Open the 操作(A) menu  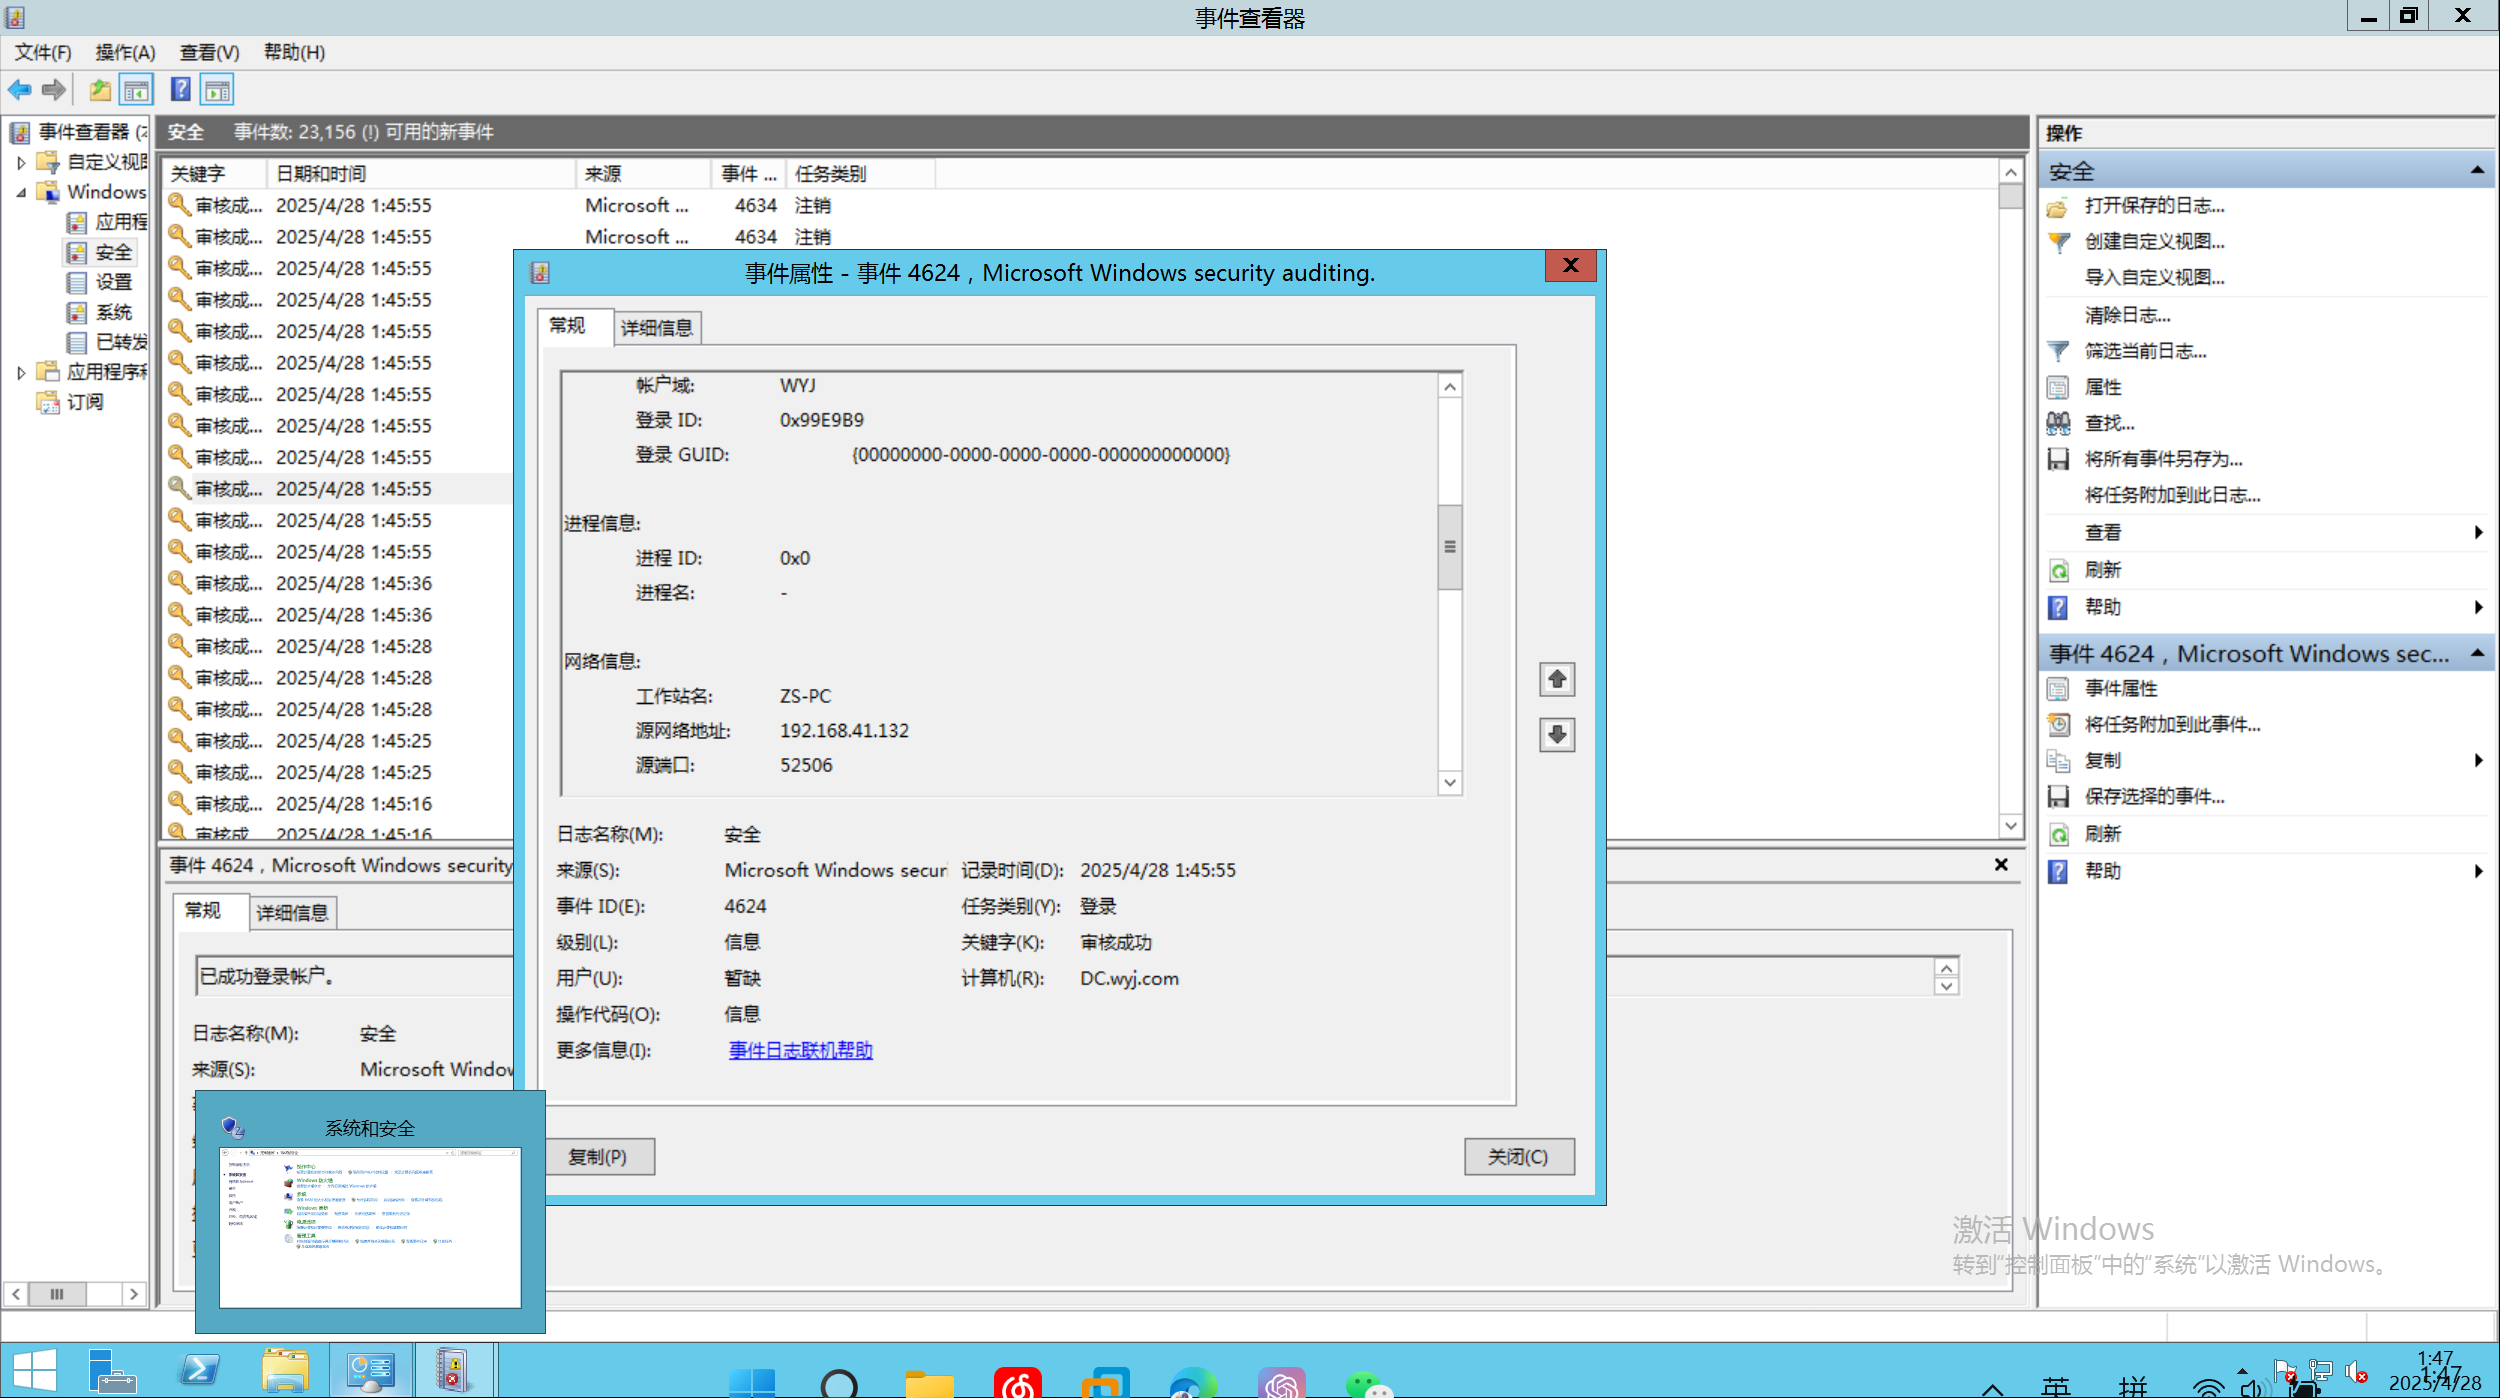[x=125, y=52]
